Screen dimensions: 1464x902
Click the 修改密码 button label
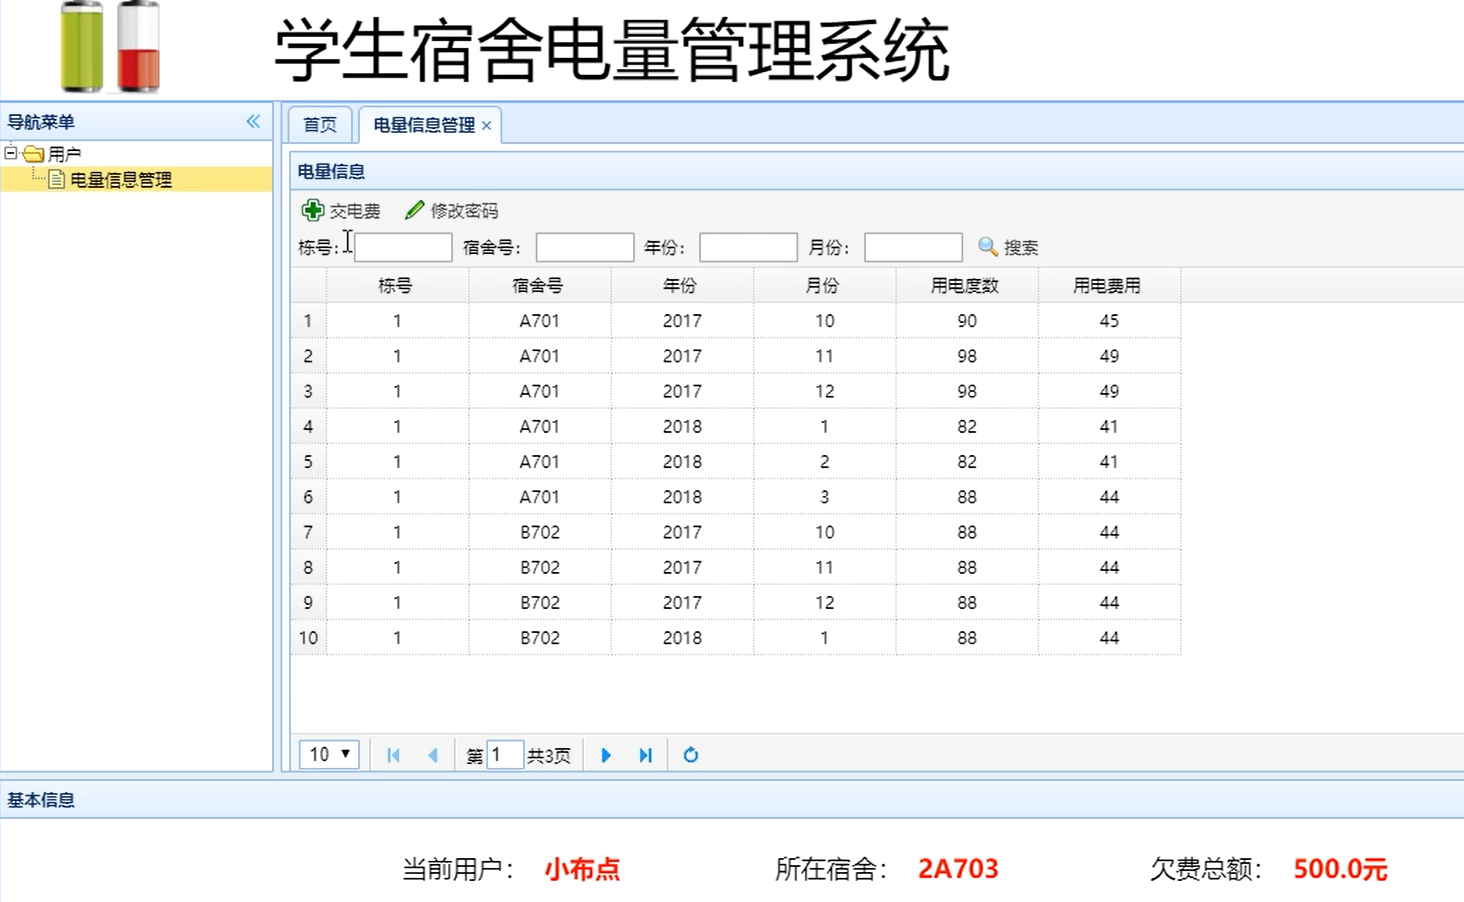[x=464, y=211]
